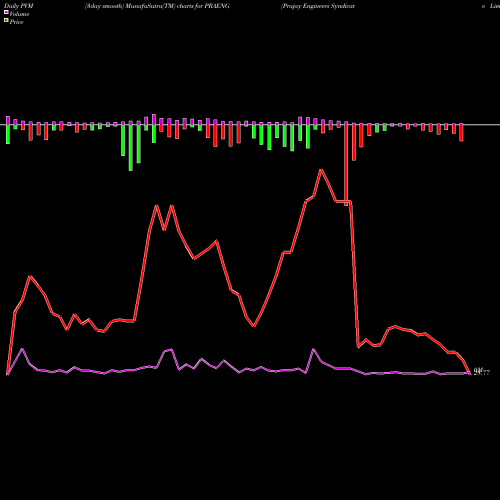This screenshot has width=500, height=500.
Task: Click the purple Volume legend swatch
Action: pos(6,12)
